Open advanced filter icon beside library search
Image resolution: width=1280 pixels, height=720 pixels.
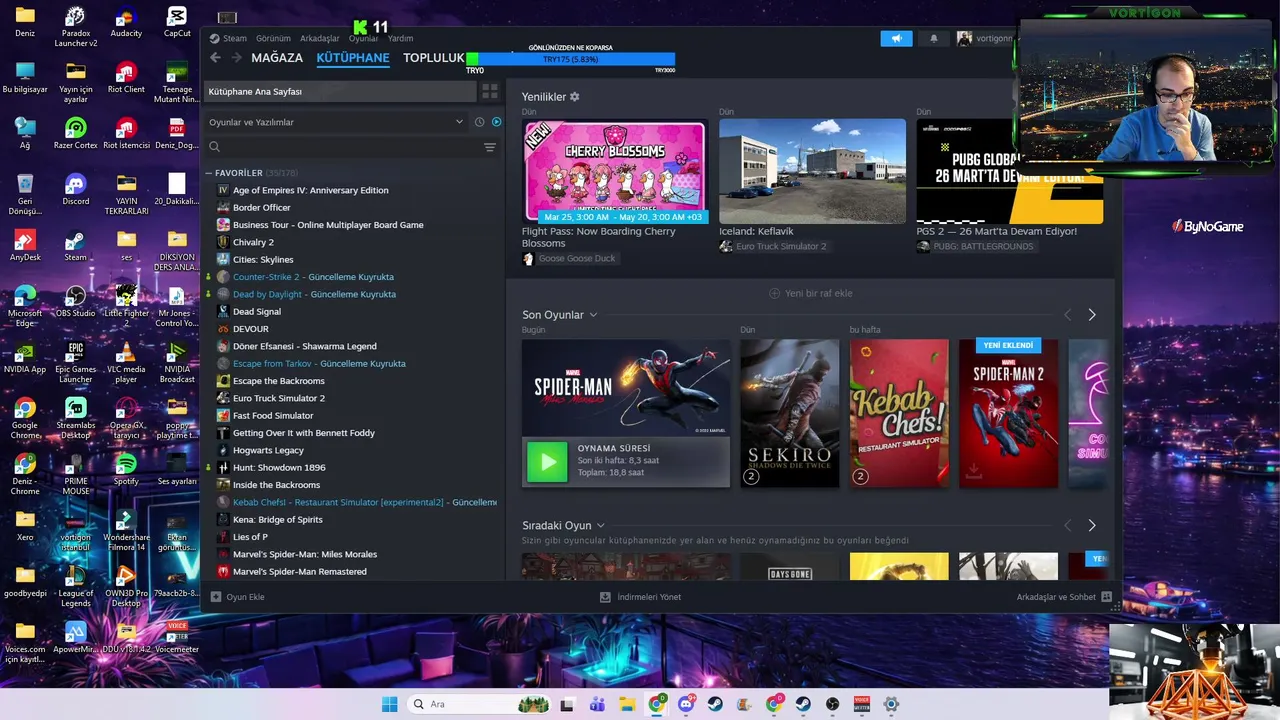coord(490,147)
